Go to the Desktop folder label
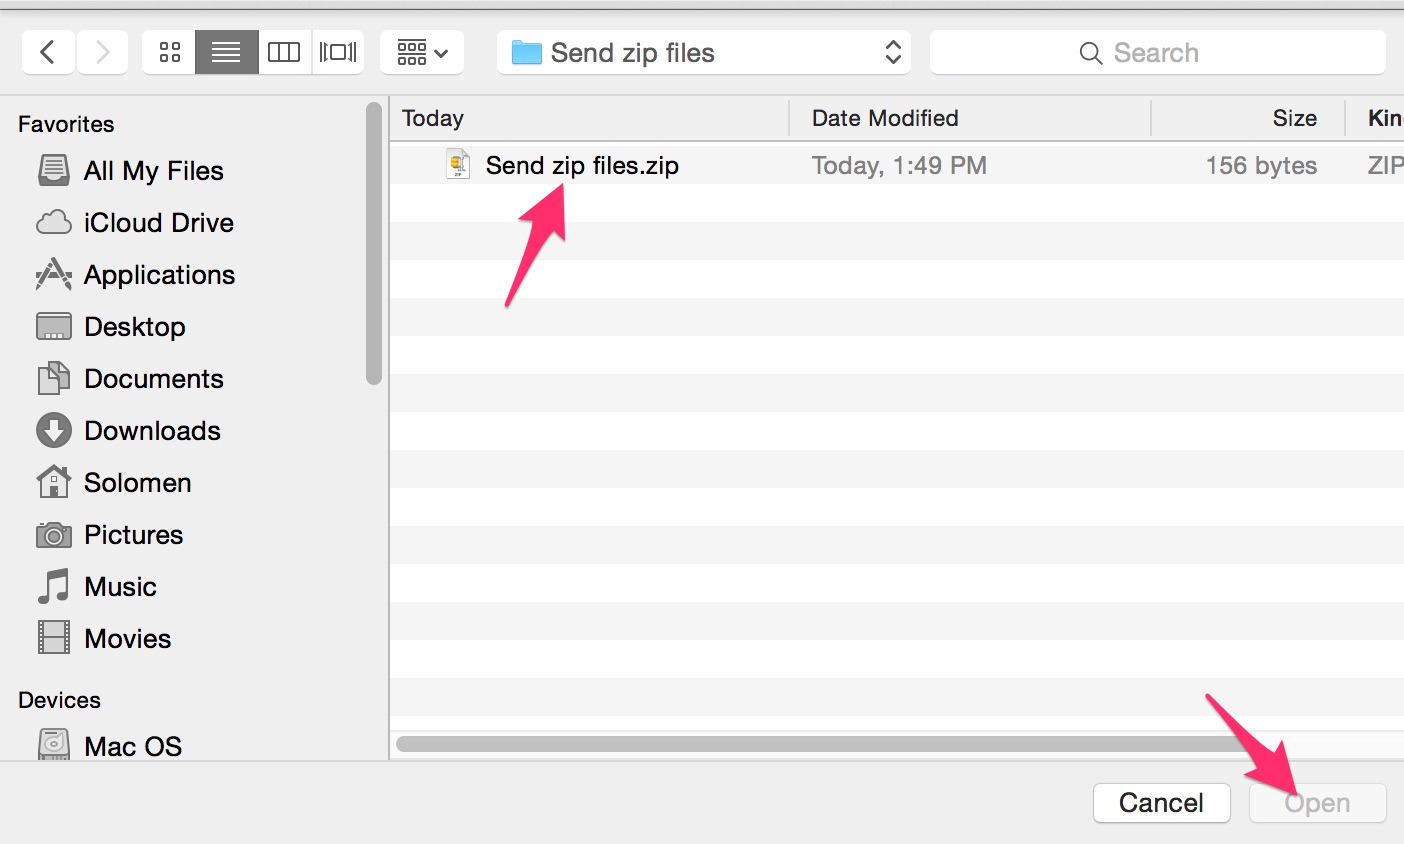Image resolution: width=1404 pixels, height=844 pixels. click(135, 327)
